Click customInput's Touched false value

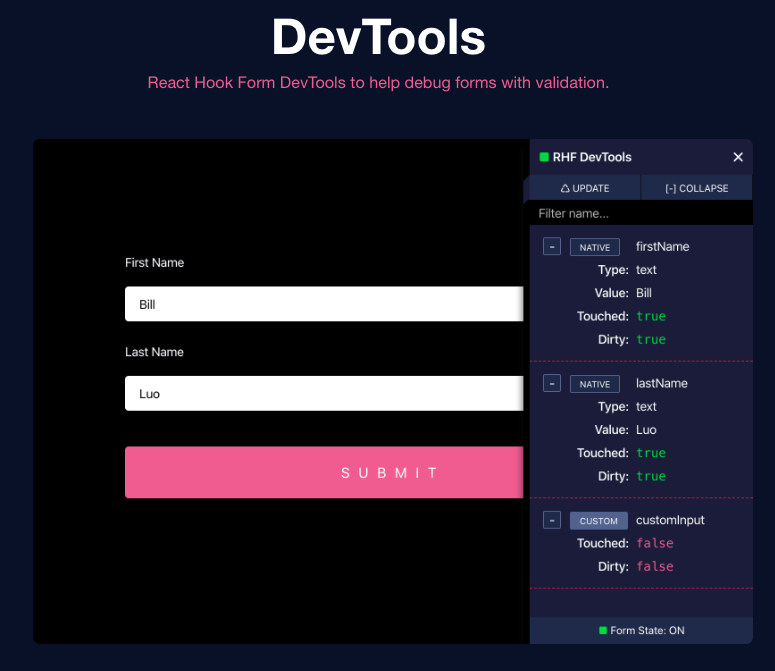(655, 544)
